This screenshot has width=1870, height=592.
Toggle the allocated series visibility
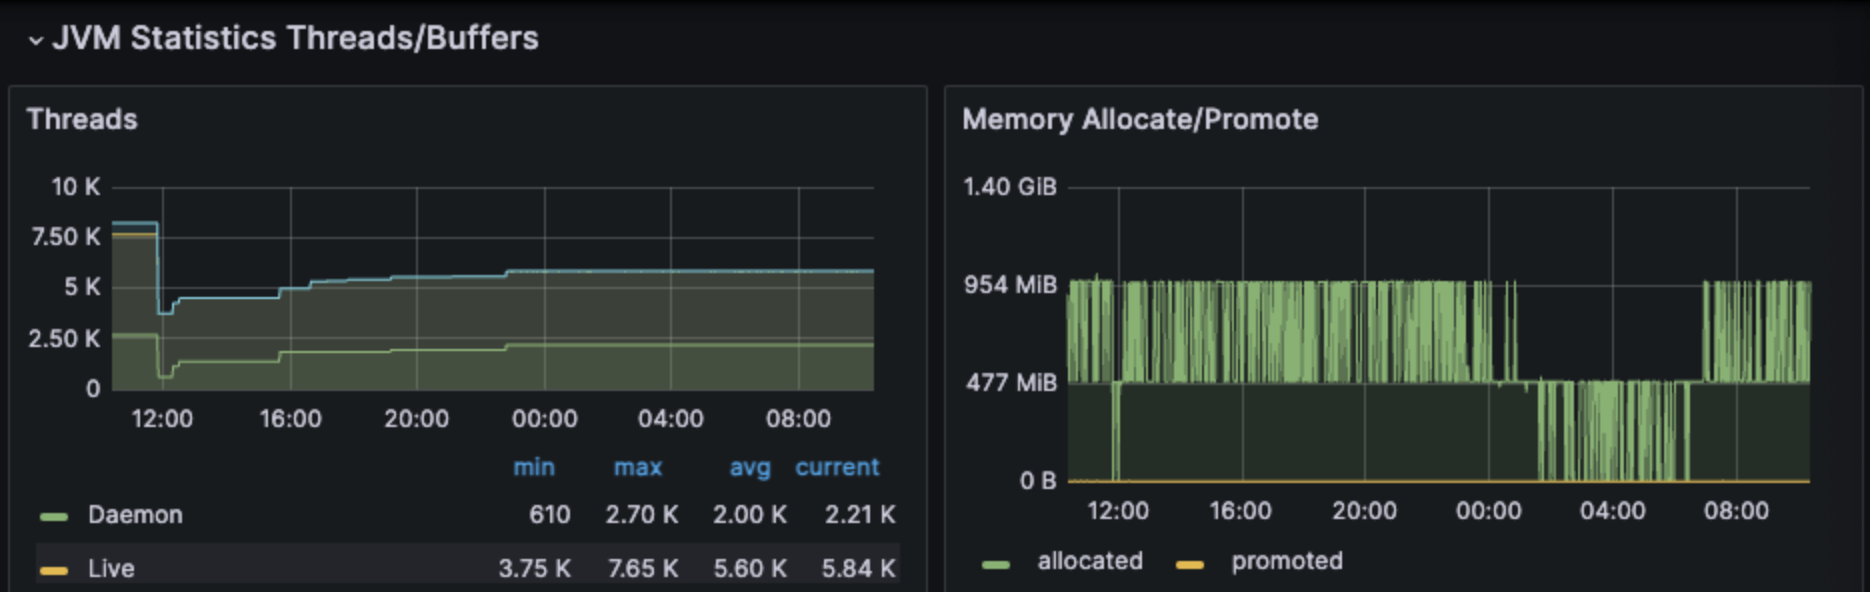tap(1090, 561)
